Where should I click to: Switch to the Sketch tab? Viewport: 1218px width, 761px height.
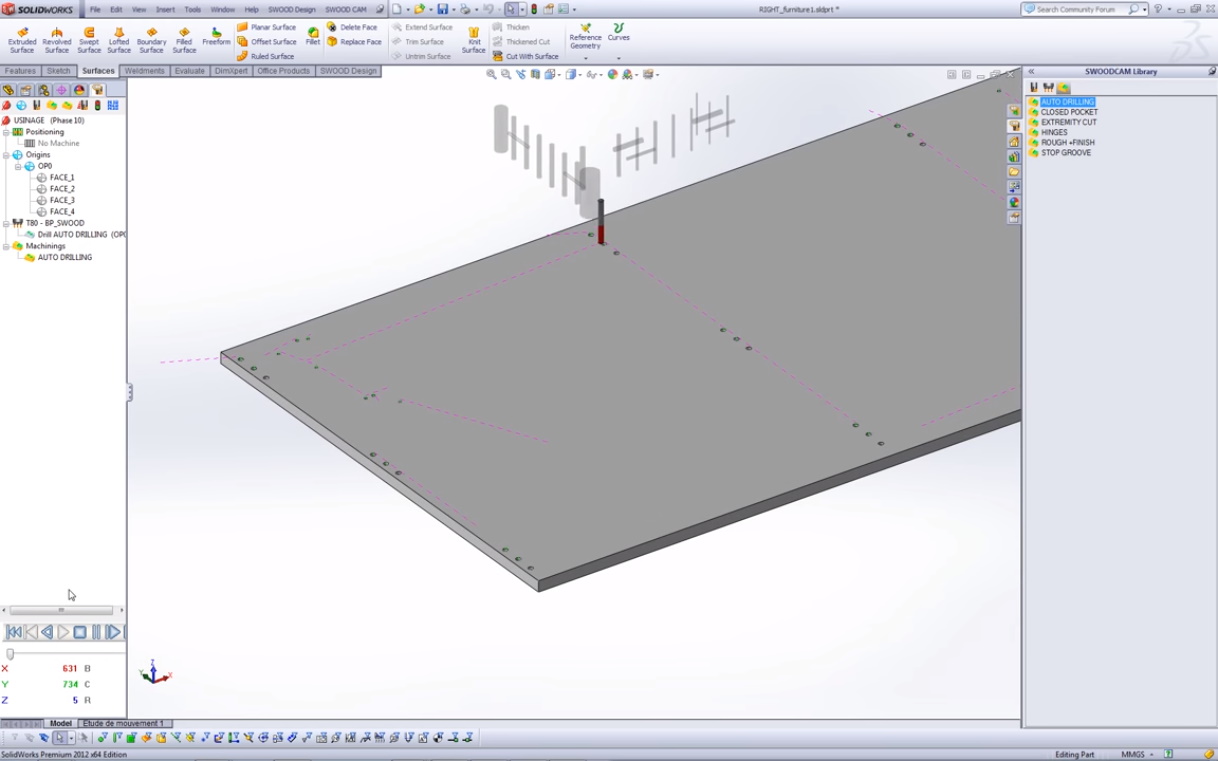(59, 71)
